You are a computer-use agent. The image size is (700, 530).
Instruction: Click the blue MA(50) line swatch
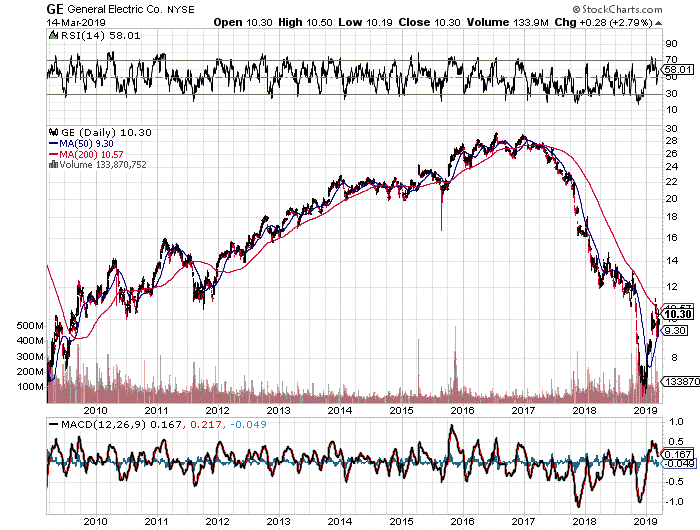coord(52,143)
